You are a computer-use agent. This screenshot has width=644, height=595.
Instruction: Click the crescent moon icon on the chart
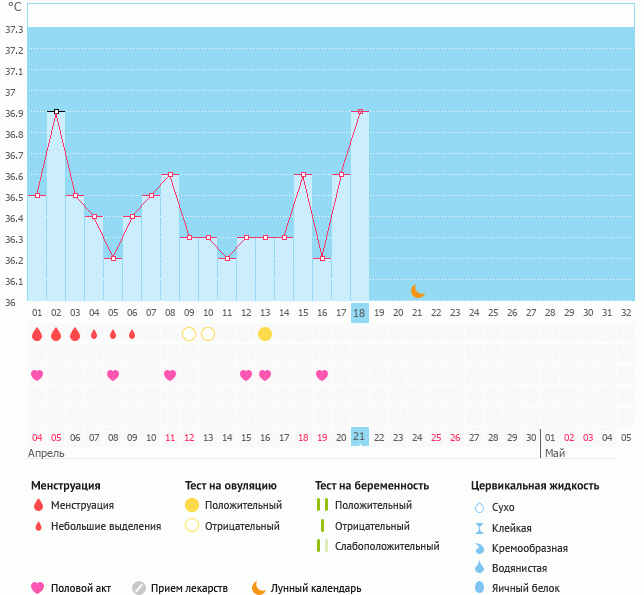tap(418, 291)
